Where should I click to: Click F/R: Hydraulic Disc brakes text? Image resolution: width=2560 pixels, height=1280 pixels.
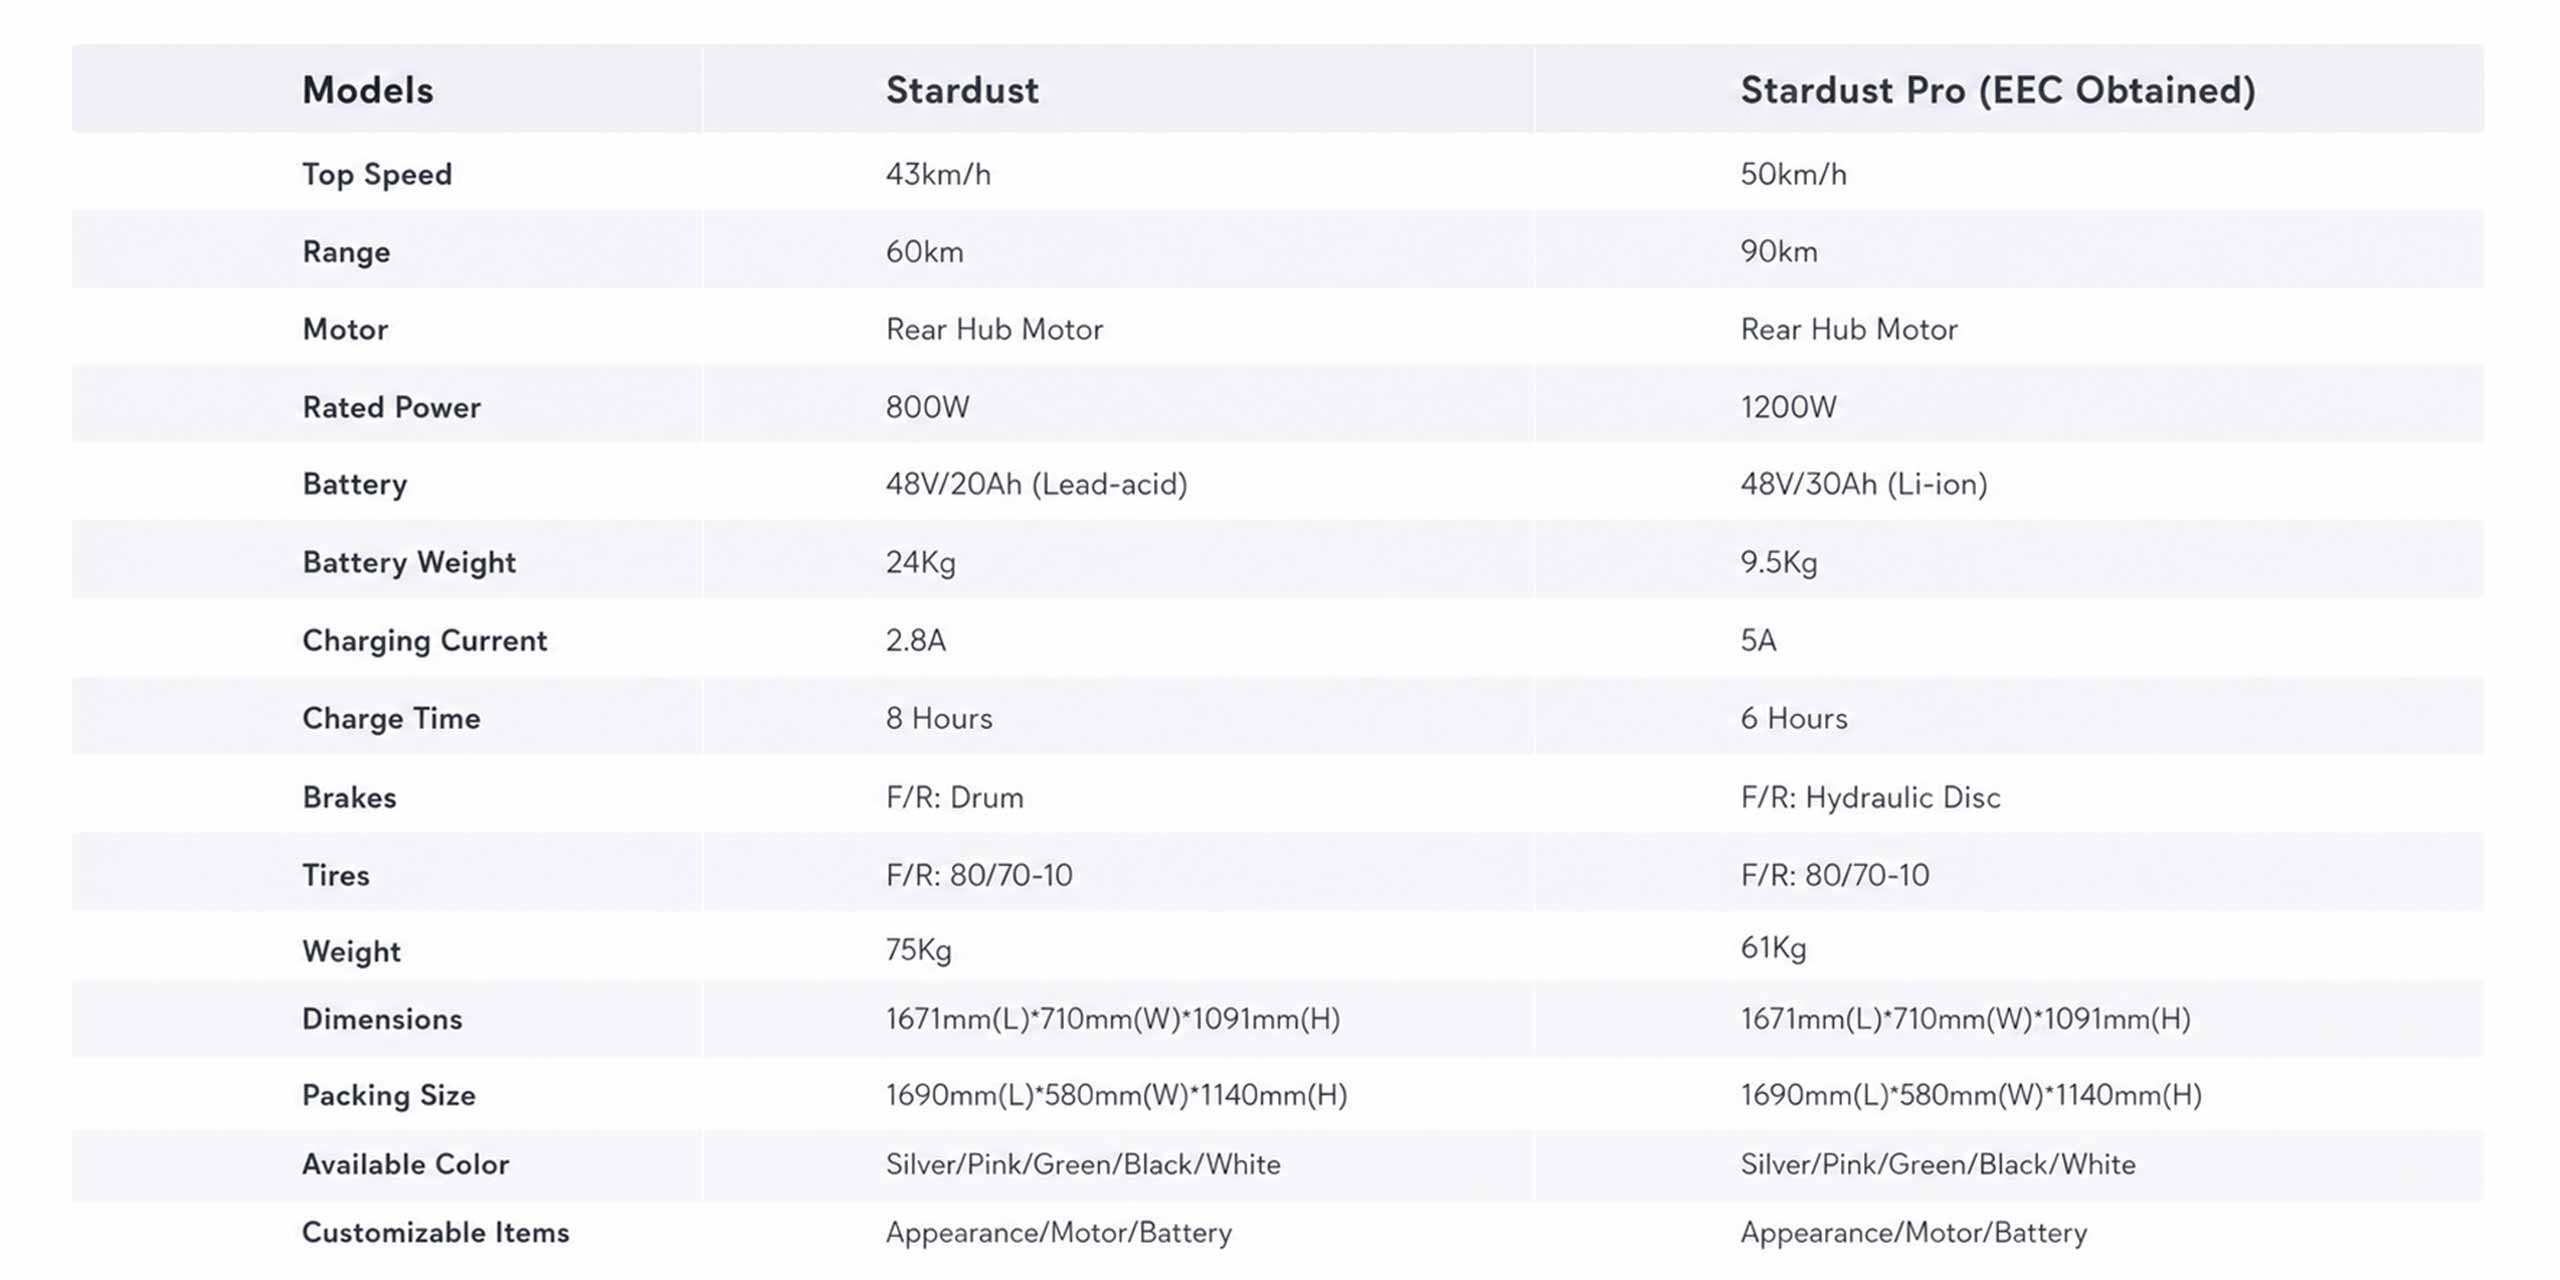[x=1870, y=797]
